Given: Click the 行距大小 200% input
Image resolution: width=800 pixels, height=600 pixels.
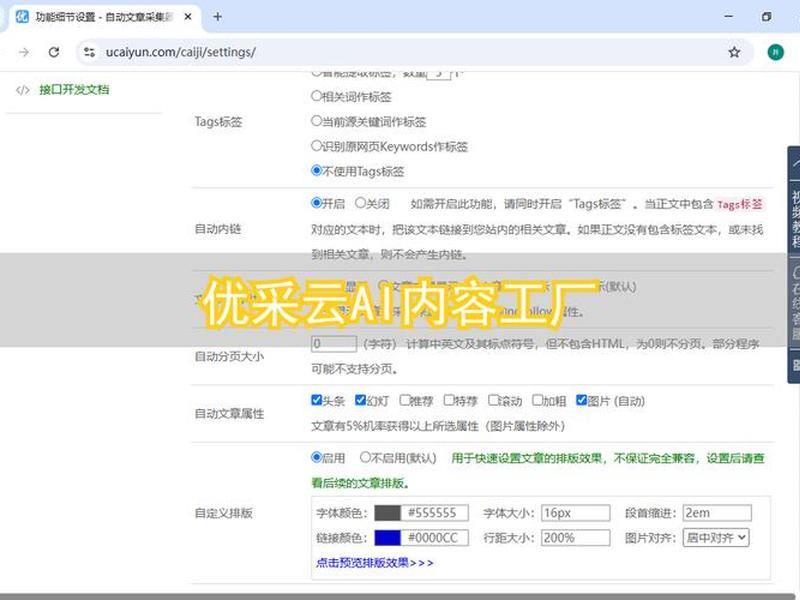Looking at the screenshot, I should click(576, 538).
